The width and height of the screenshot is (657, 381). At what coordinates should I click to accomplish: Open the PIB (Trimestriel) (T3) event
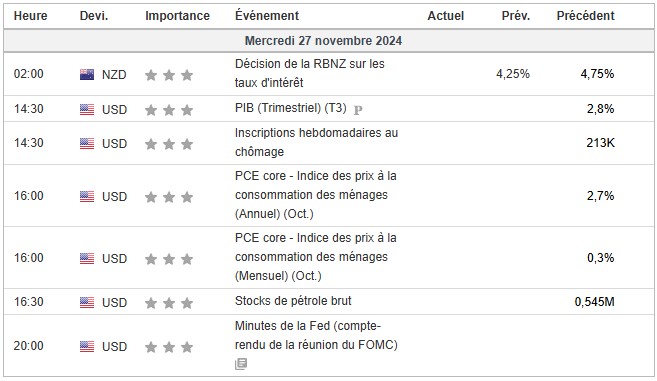coord(291,108)
